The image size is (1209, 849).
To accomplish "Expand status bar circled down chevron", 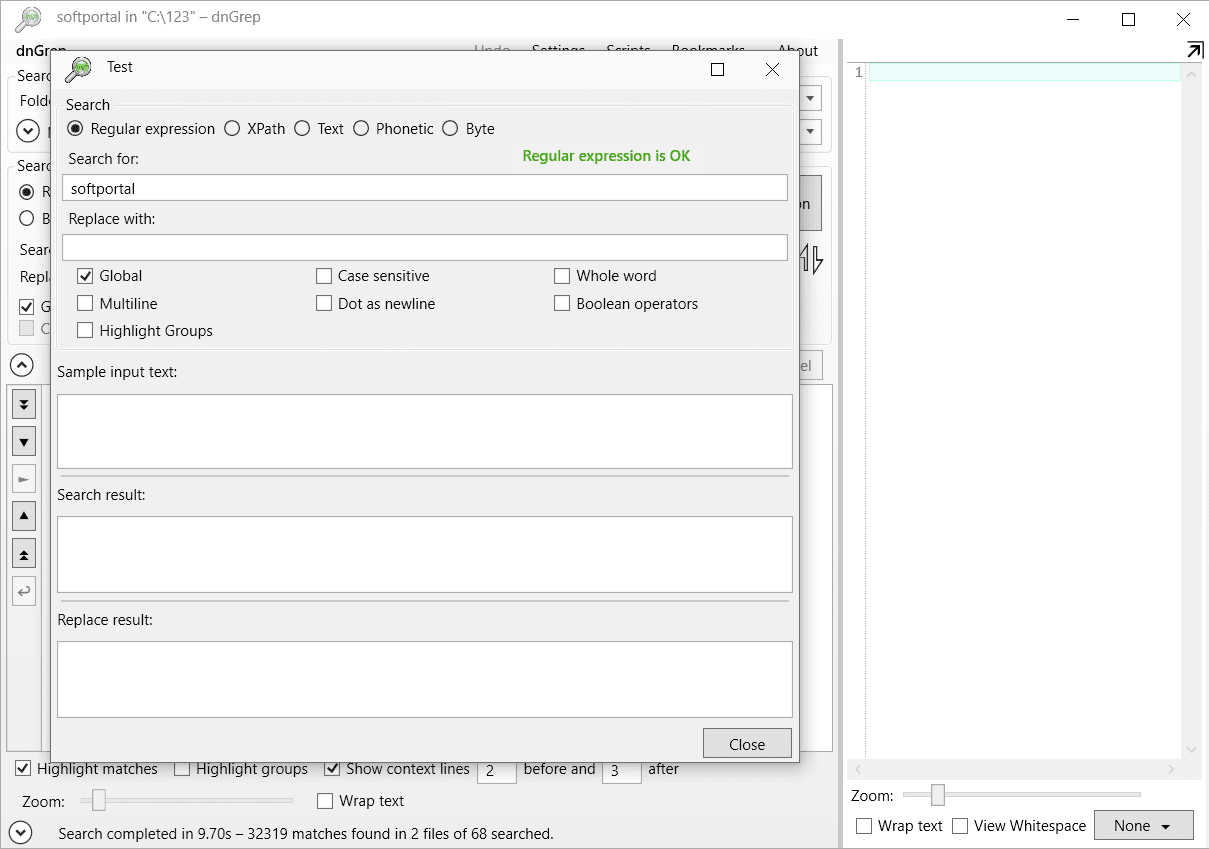I will tap(21, 832).
